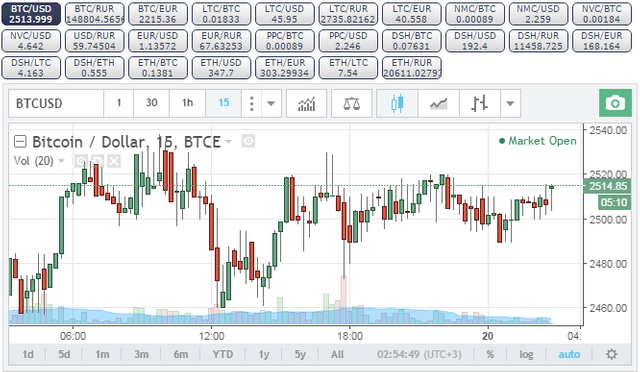Image resolution: width=640 pixels, height=372 pixels.
Task: Select the NVC/BTC pair button
Action: (602, 14)
